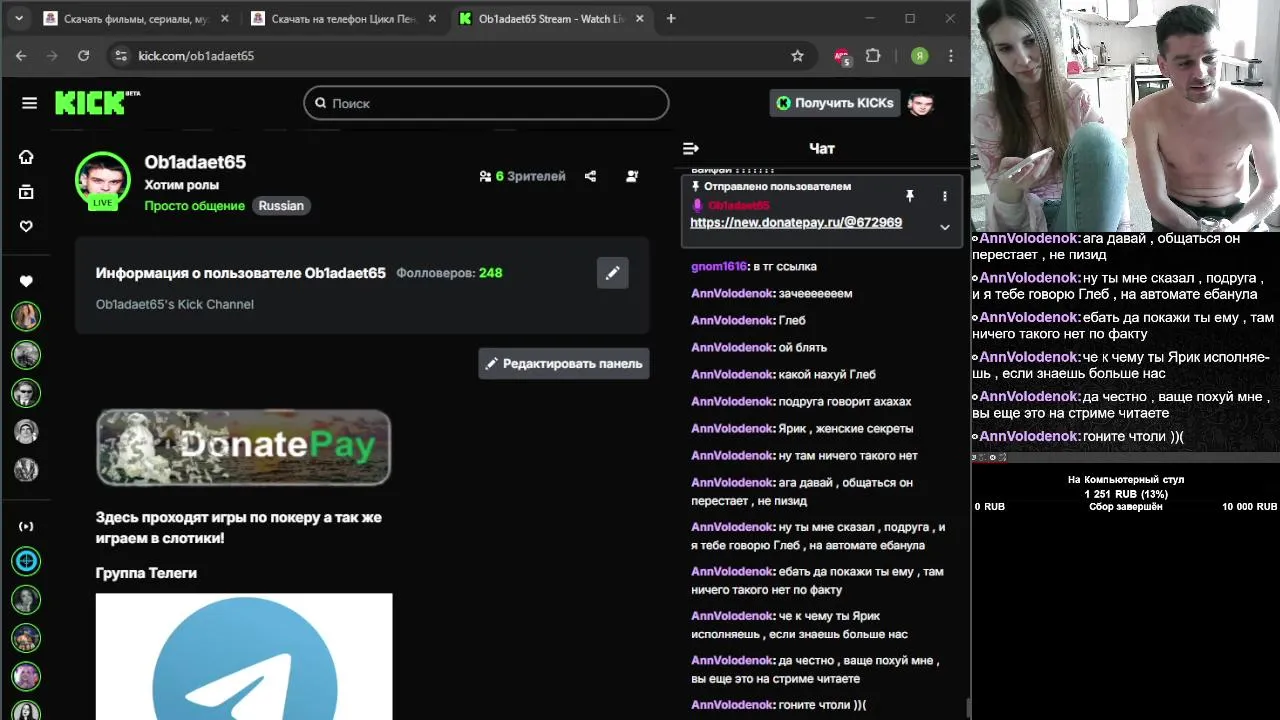Click the bookmark star in the address bar
This screenshot has width=1280, height=720.
[x=797, y=56]
